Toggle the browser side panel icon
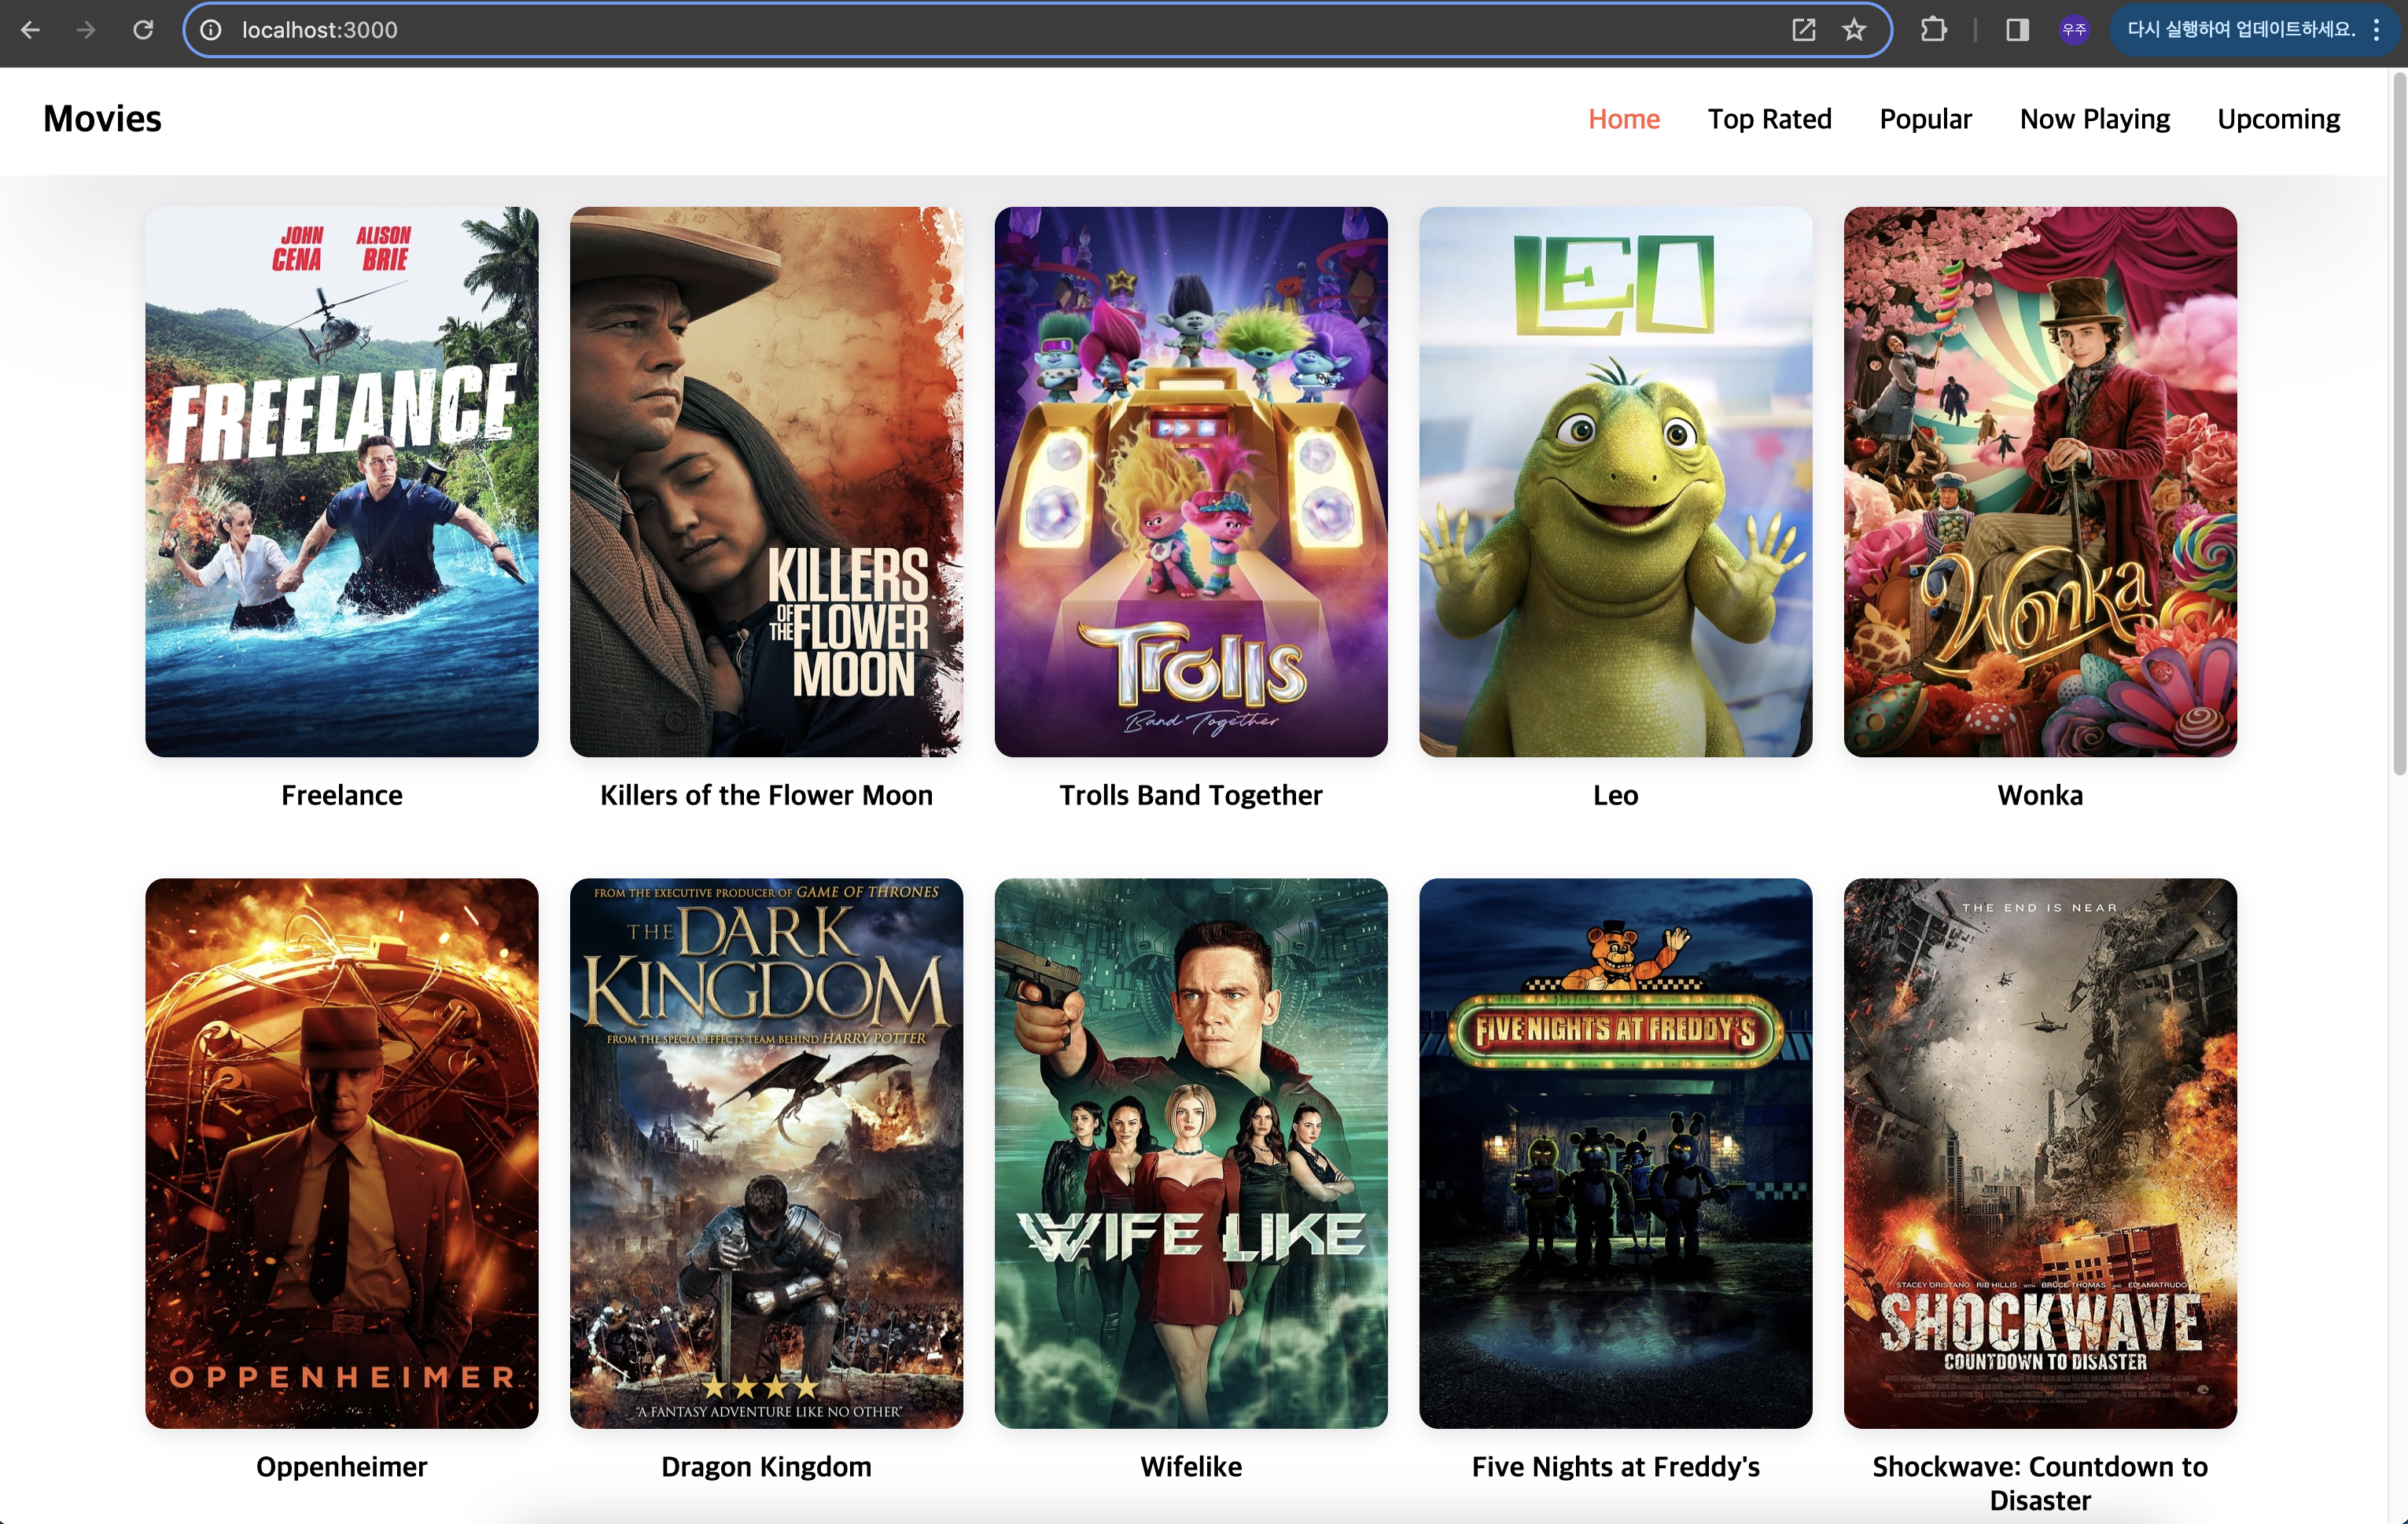This screenshot has width=2408, height=1524. point(2017,30)
